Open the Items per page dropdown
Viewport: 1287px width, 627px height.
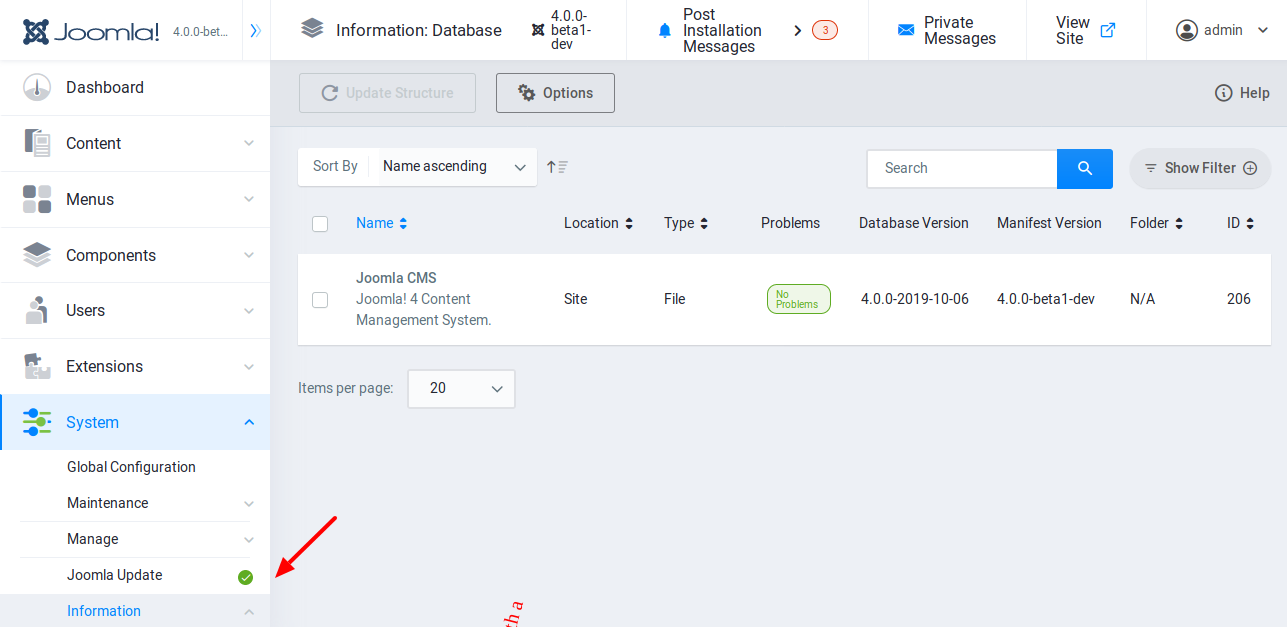click(461, 388)
